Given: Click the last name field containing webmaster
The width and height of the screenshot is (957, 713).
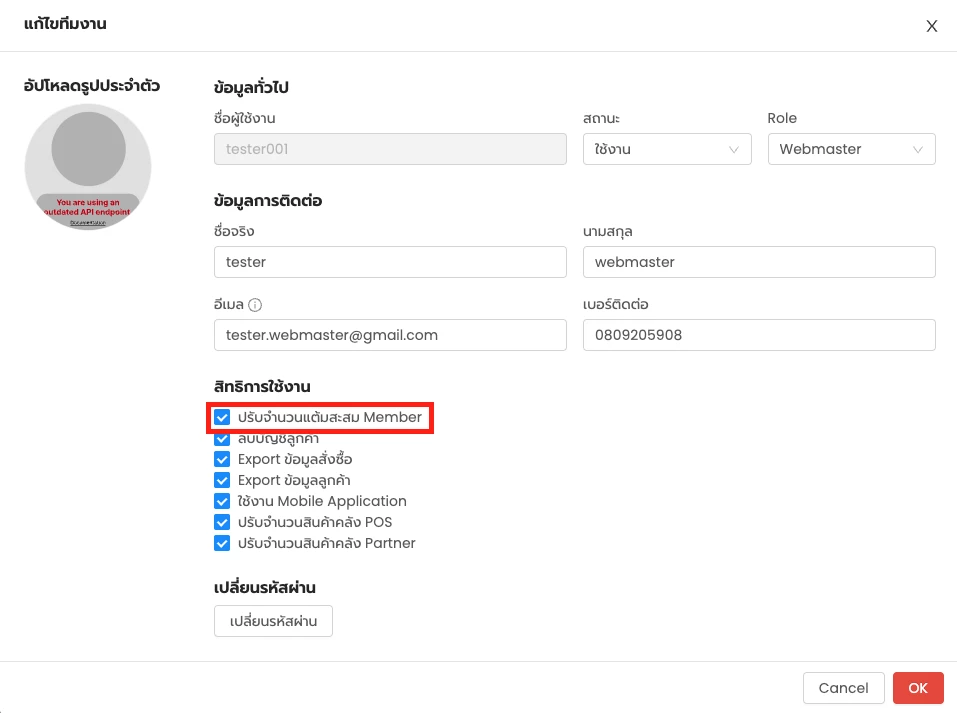Looking at the screenshot, I should pyautogui.click(x=758, y=262).
